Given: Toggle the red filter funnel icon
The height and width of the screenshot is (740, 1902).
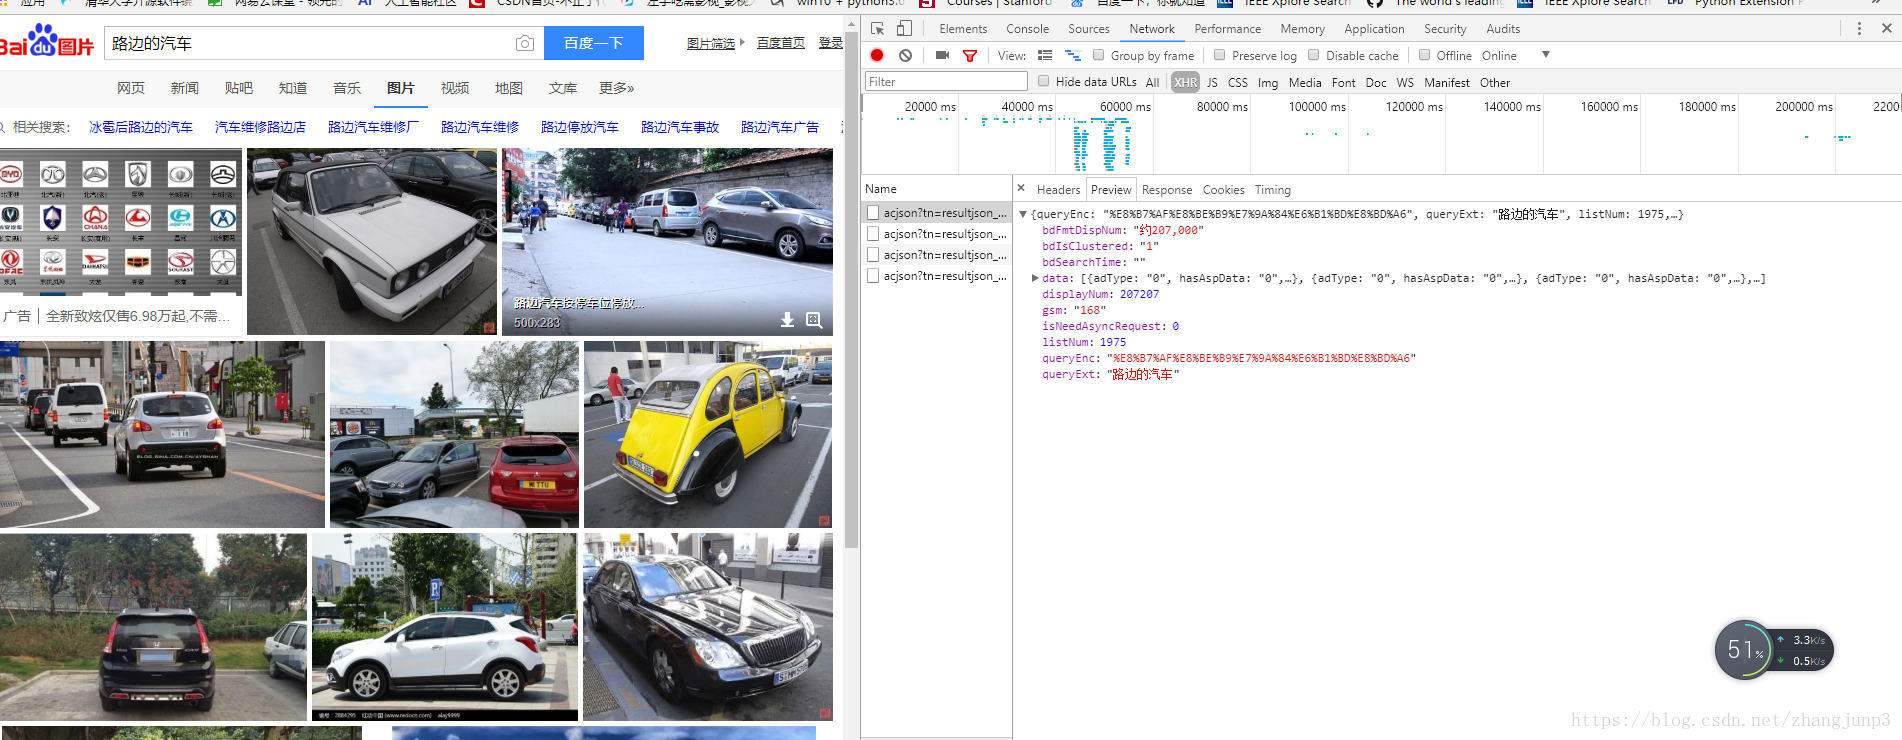Looking at the screenshot, I should [969, 56].
